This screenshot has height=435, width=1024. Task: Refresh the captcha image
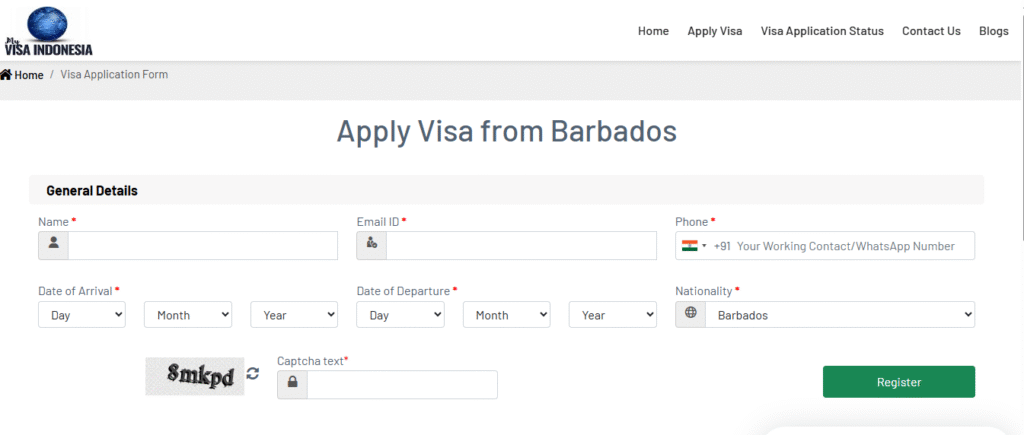tap(253, 374)
